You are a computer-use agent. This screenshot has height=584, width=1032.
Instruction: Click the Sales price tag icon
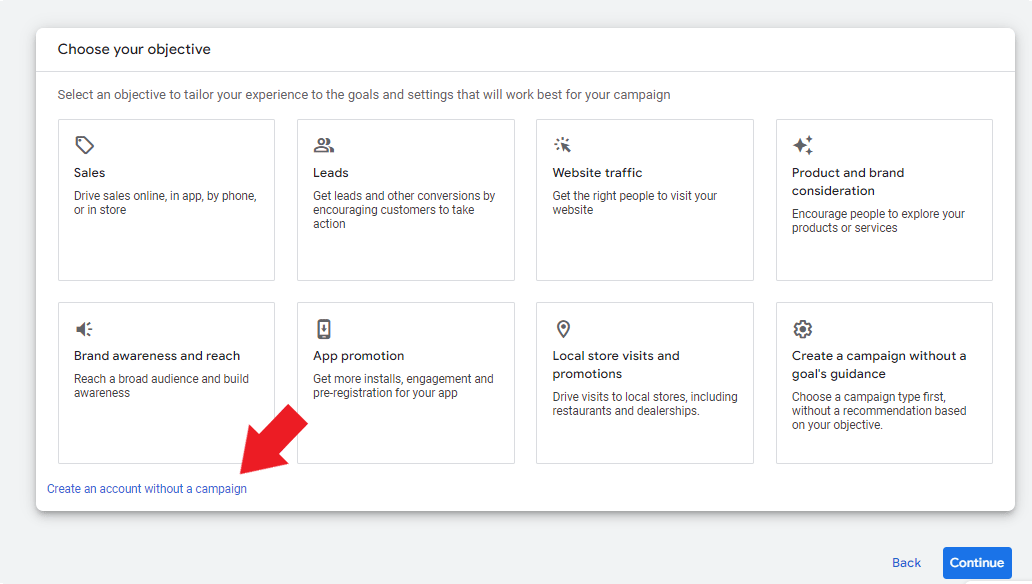click(85, 145)
